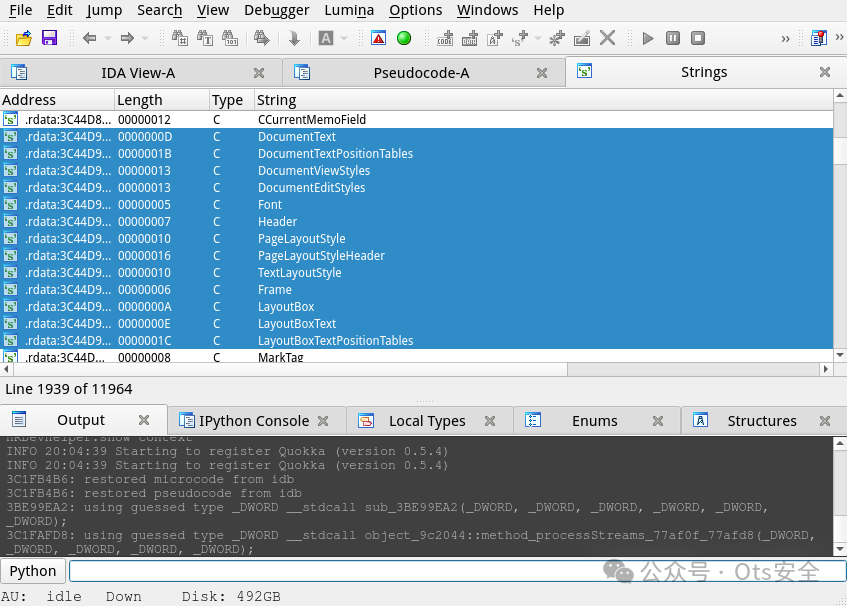Image resolution: width=847 pixels, height=606 pixels.
Task: Select the CCurrentMemoField string row
Action: pos(416,119)
